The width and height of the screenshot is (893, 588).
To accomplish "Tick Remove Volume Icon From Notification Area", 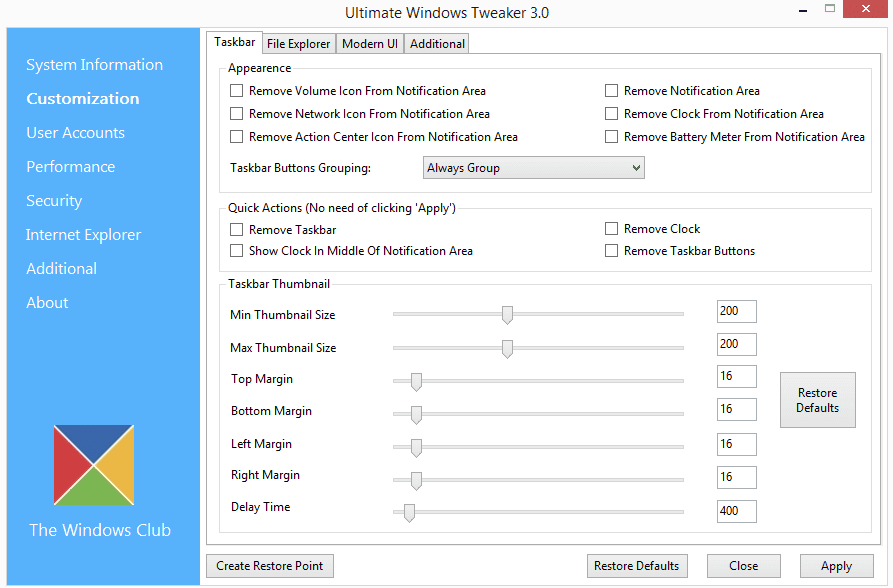I will tap(236, 91).
